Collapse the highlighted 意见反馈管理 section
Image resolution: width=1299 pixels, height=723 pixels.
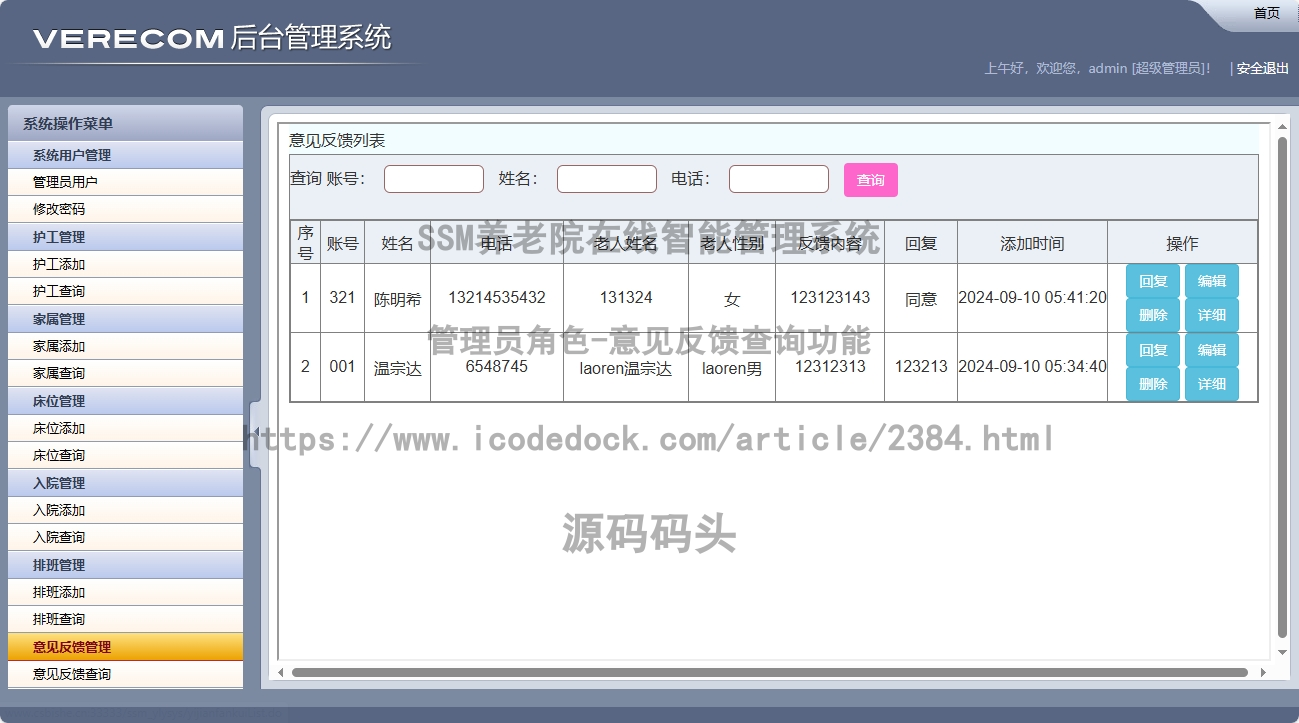pyautogui.click(x=125, y=647)
